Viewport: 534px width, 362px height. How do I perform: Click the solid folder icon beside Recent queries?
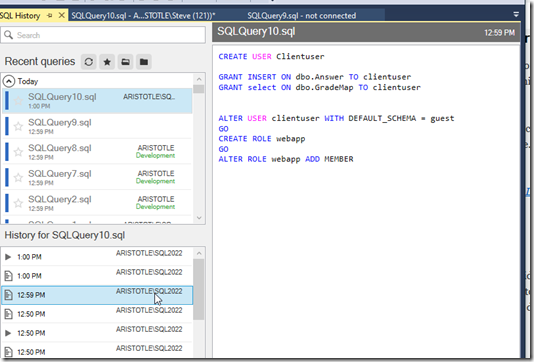(144, 62)
